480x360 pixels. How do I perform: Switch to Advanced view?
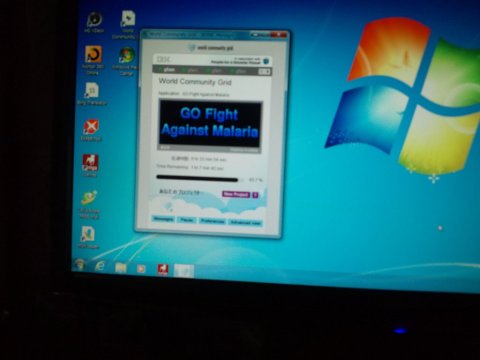tap(245, 222)
